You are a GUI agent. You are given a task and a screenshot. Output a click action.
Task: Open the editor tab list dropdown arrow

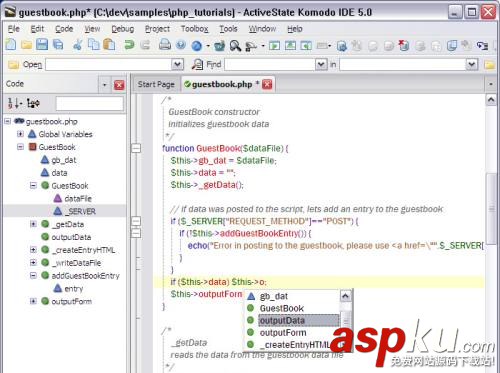491,84
